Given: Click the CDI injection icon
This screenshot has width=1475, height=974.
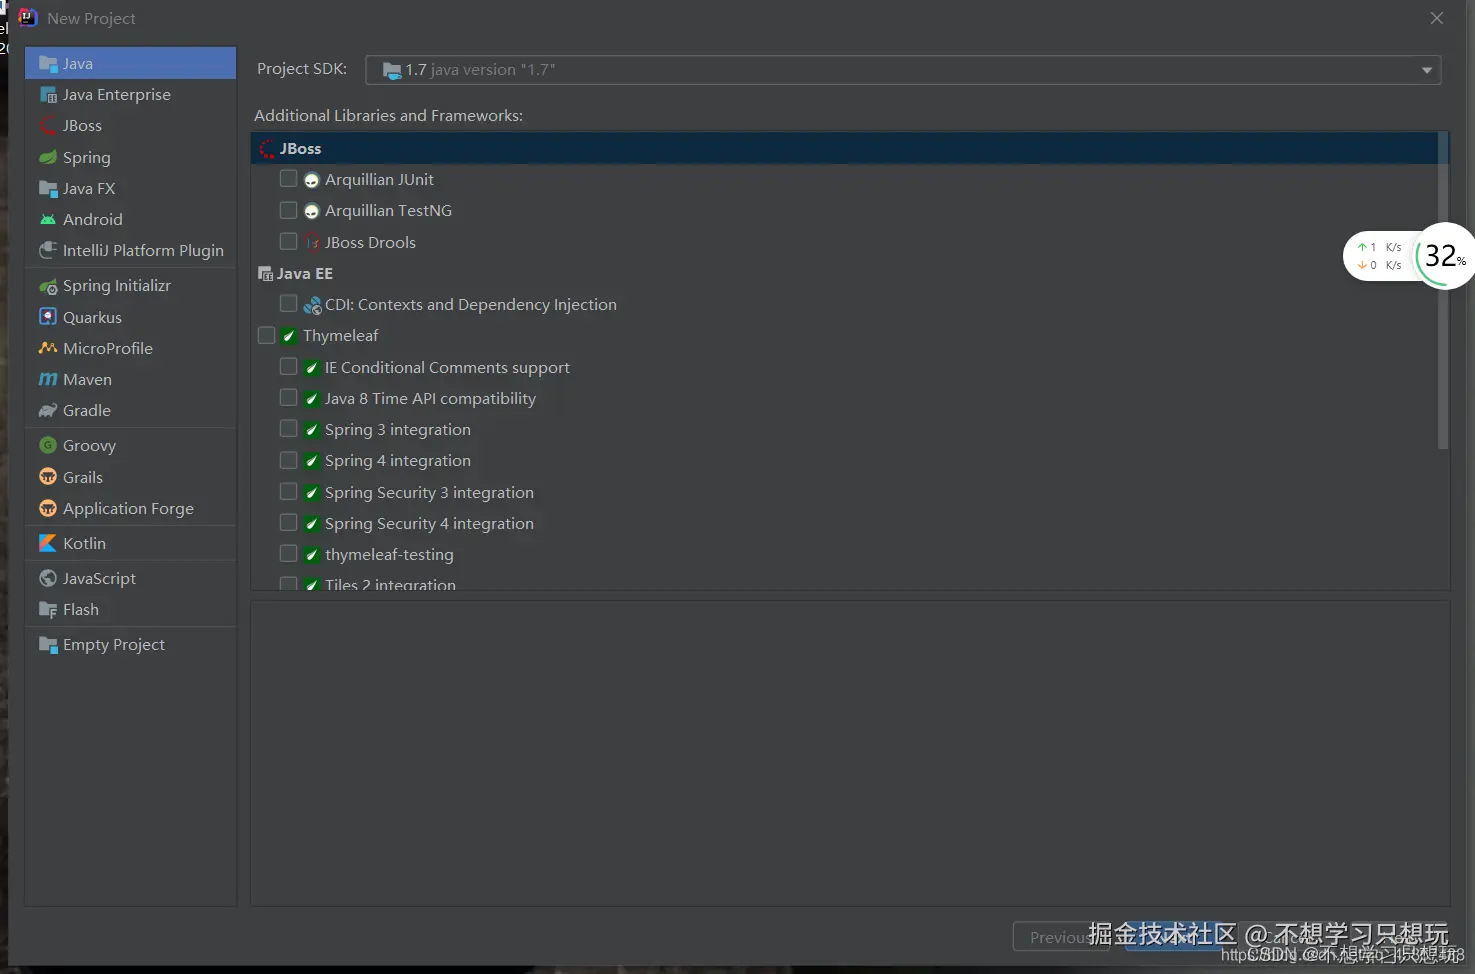Looking at the screenshot, I should pos(312,305).
